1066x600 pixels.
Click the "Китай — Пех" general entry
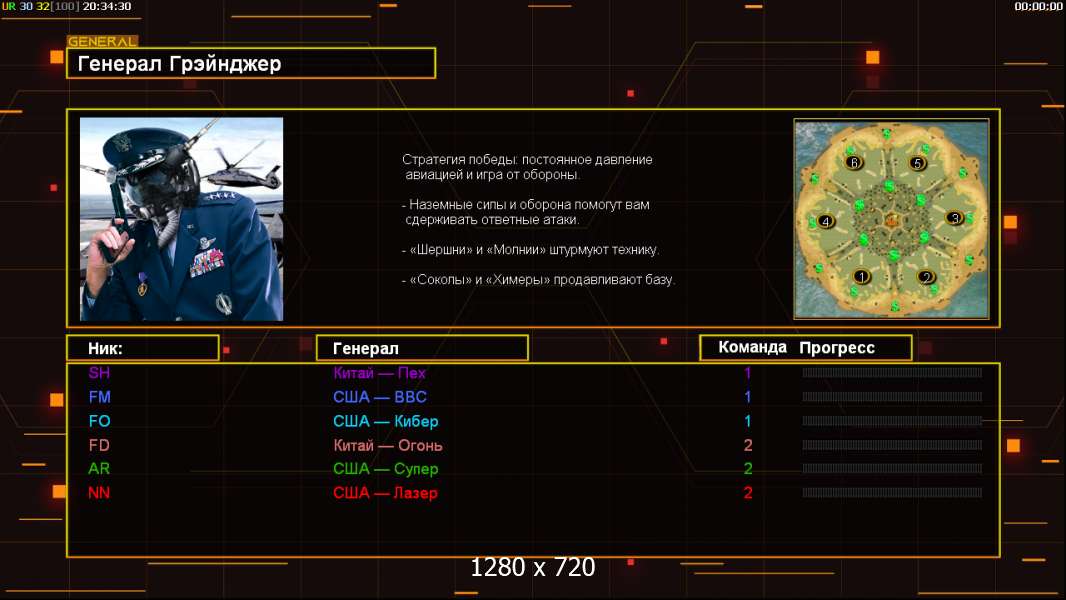tap(379, 372)
